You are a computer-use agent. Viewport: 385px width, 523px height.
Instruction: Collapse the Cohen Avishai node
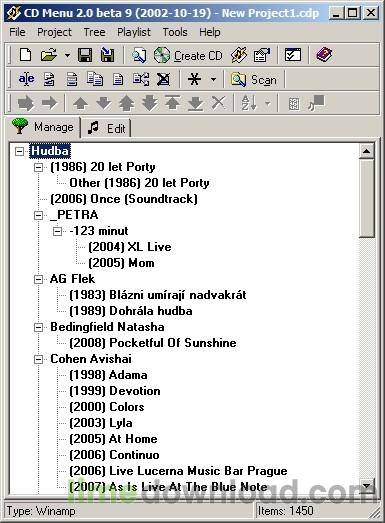pos(39,360)
